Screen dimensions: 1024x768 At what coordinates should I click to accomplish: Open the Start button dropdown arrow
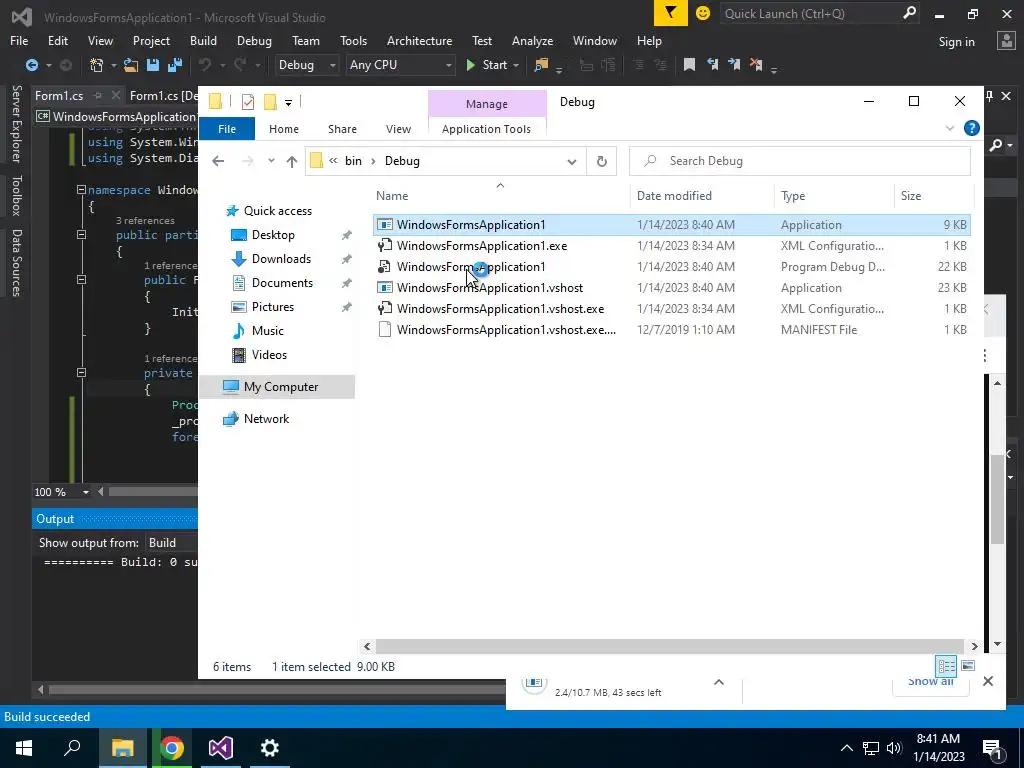[x=516, y=65]
